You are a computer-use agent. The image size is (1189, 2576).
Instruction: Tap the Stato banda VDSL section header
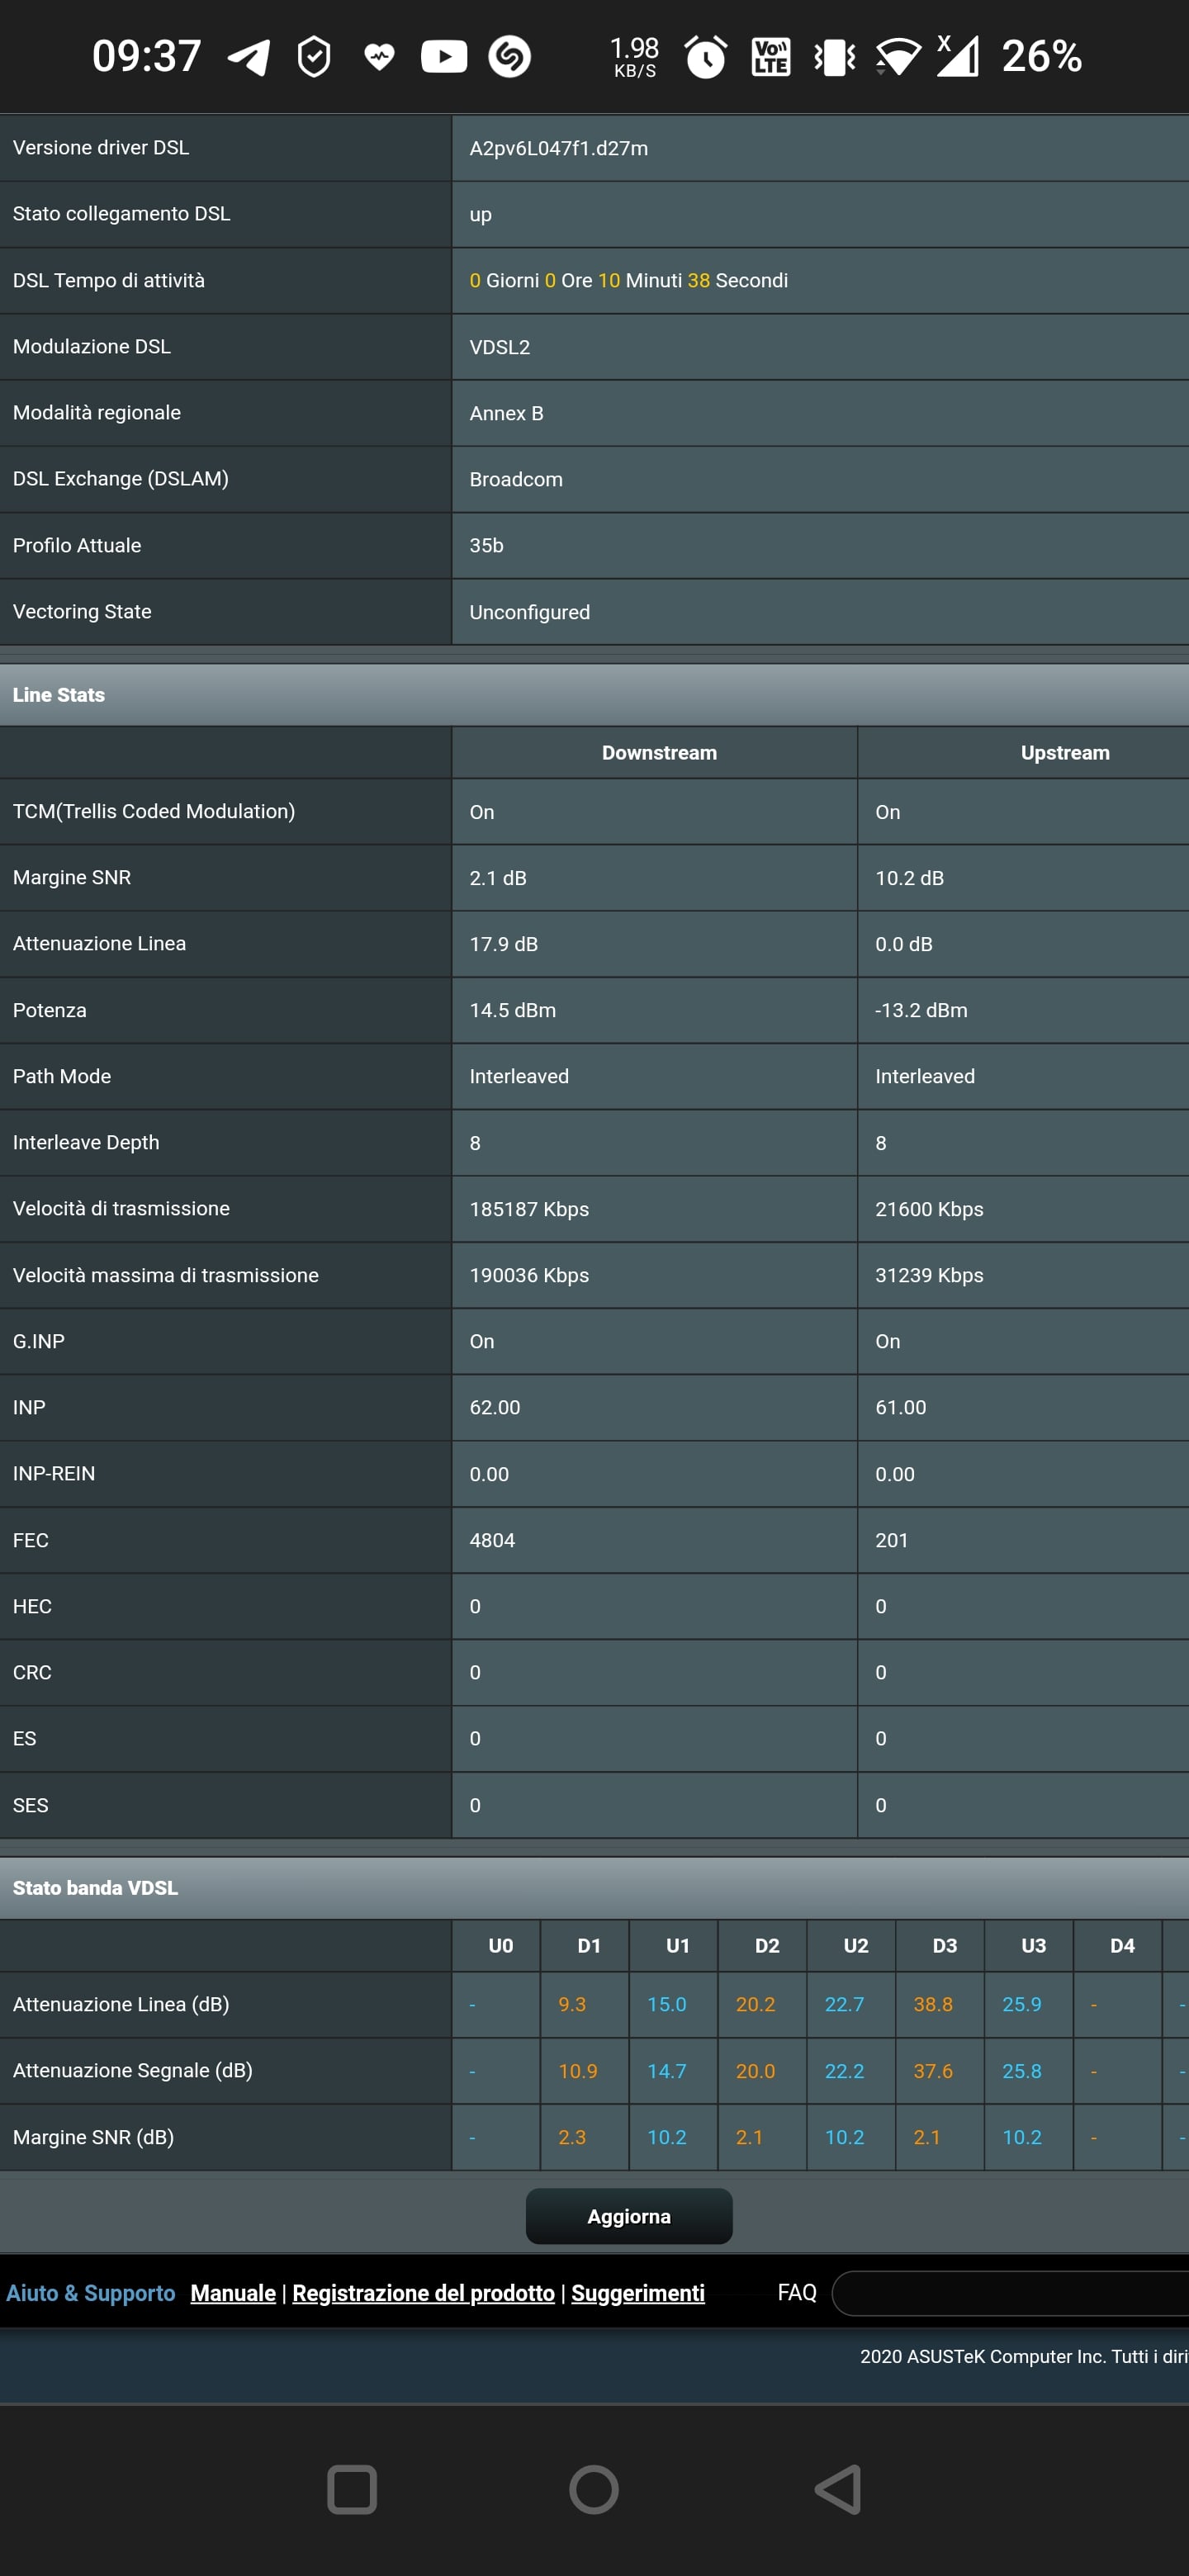[x=95, y=1888]
